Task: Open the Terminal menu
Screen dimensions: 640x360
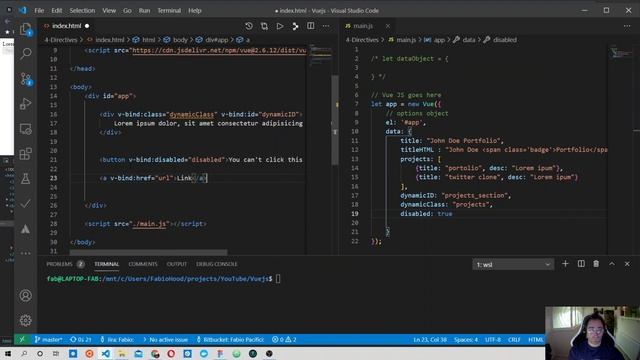Action: 169,11
